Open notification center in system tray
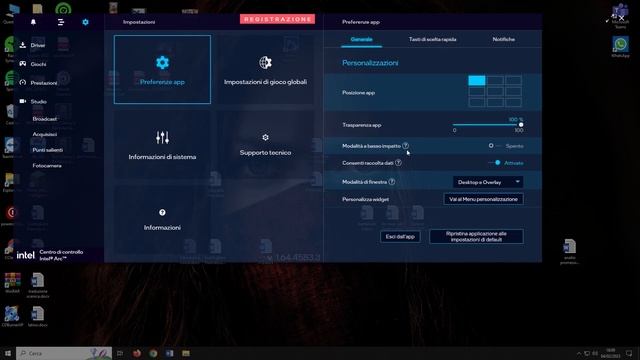 click(x=629, y=353)
